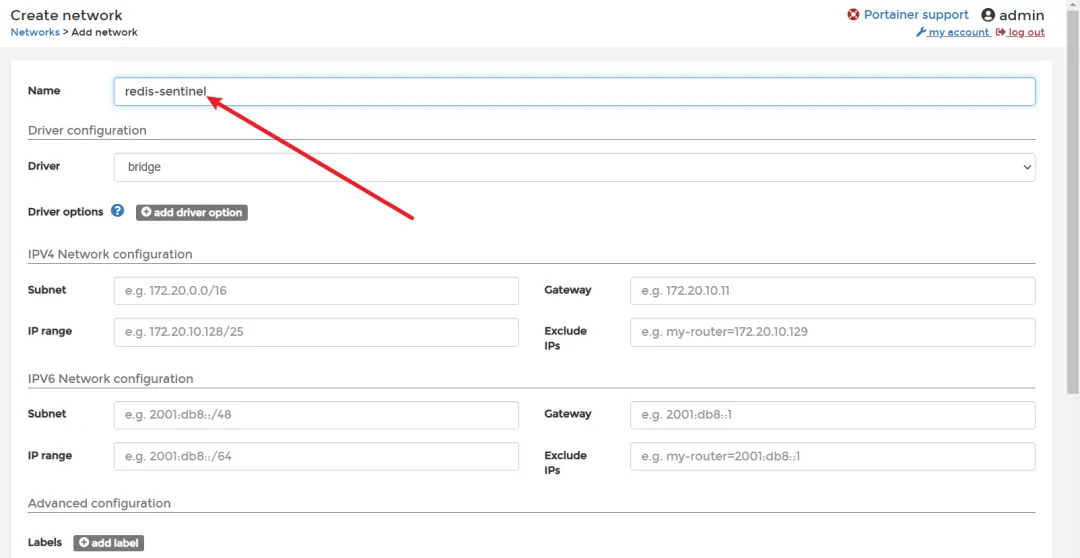The height and width of the screenshot is (558, 1080).
Task: Click the add driver option button
Action: pos(191,212)
